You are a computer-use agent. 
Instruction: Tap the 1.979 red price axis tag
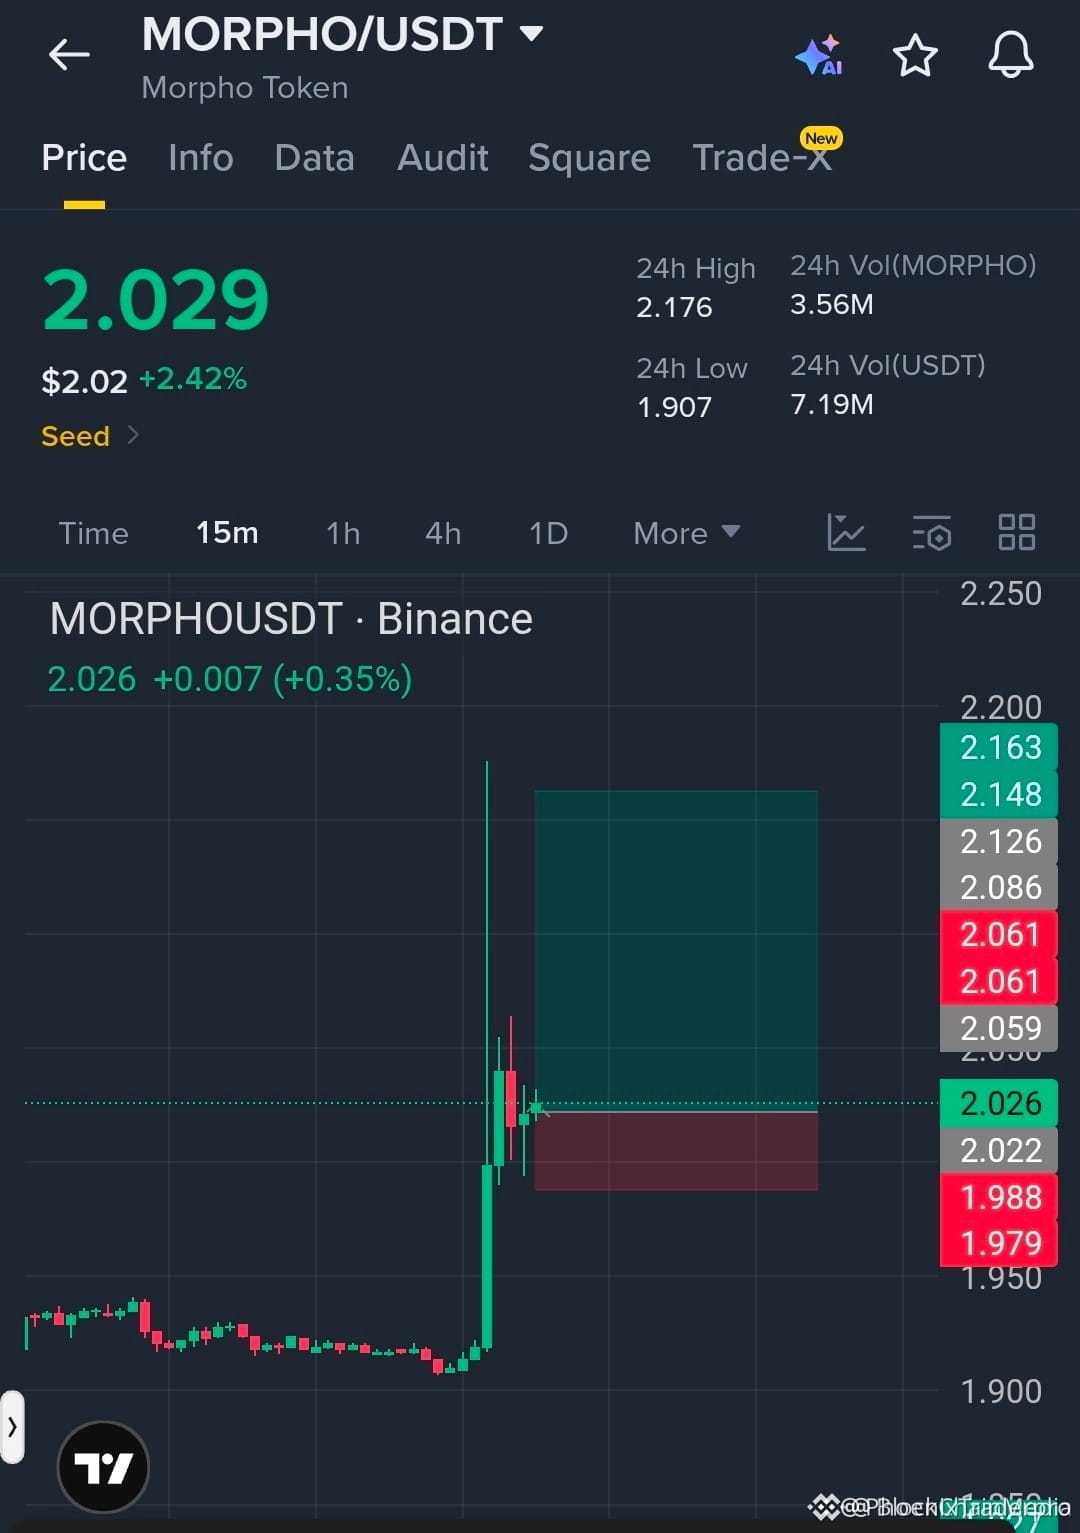(x=999, y=1243)
